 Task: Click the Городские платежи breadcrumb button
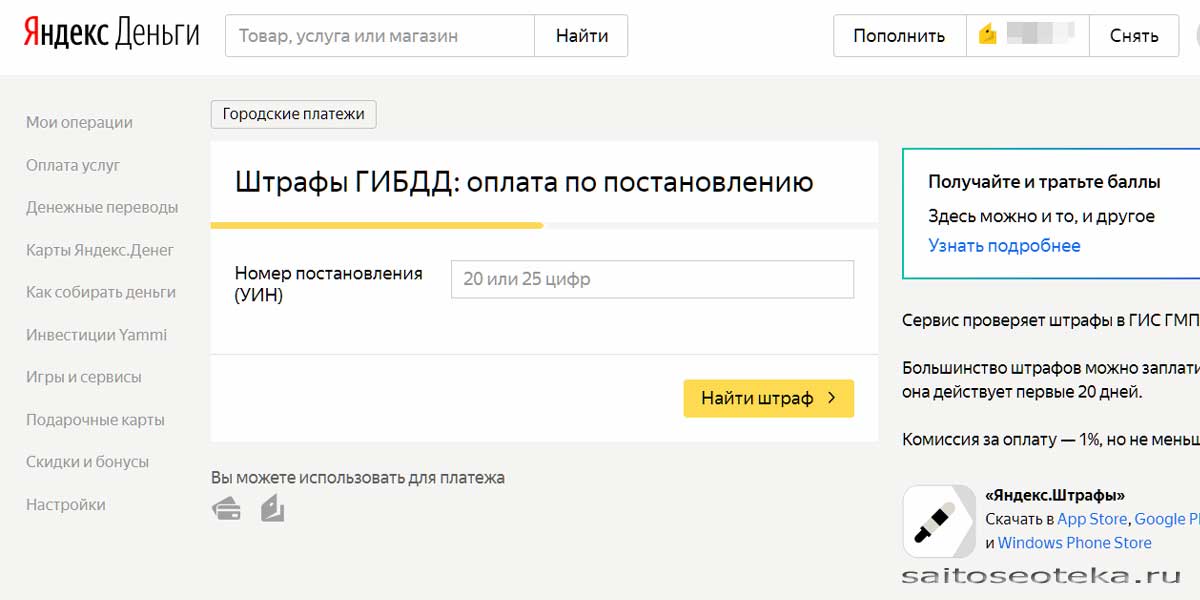[294, 114]
